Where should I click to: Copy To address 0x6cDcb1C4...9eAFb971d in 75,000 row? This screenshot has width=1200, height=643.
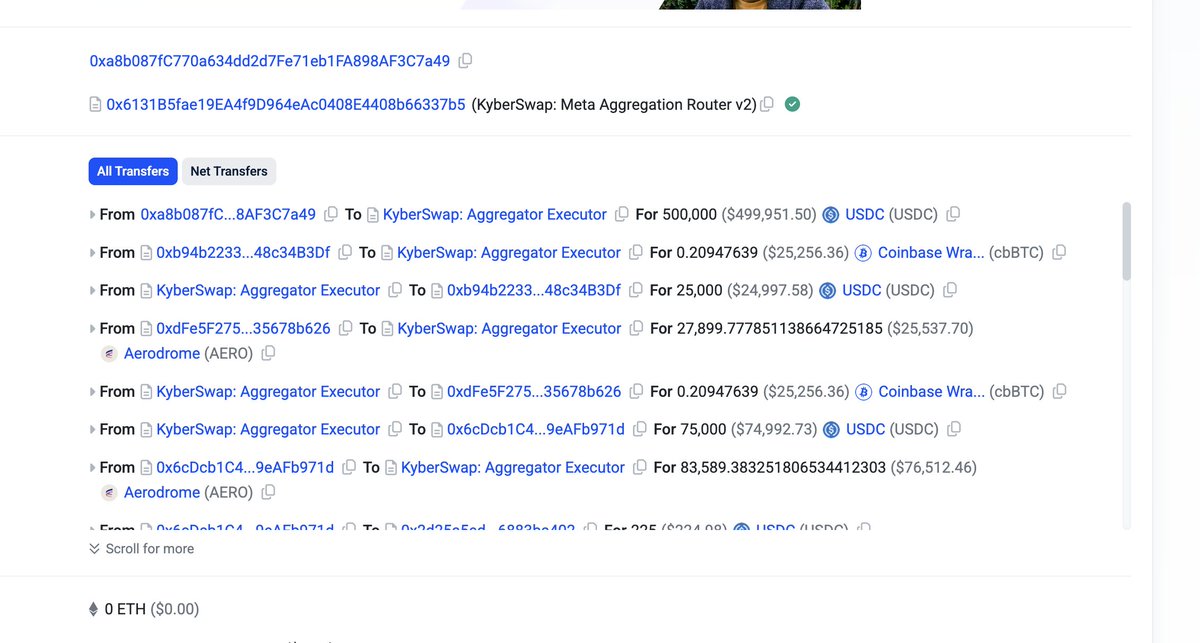click(x=640, y=429)
